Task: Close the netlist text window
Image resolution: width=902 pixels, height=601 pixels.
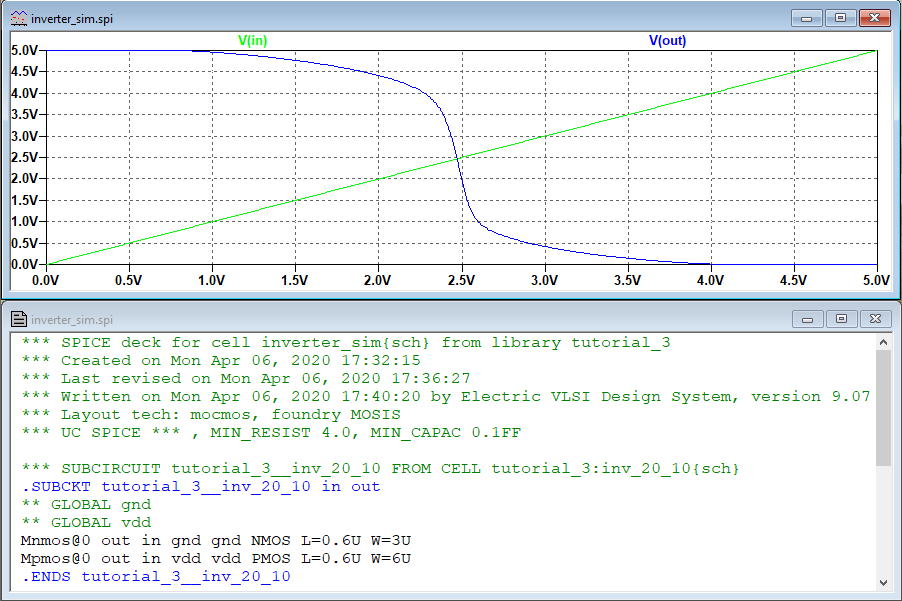Action: 874,319
